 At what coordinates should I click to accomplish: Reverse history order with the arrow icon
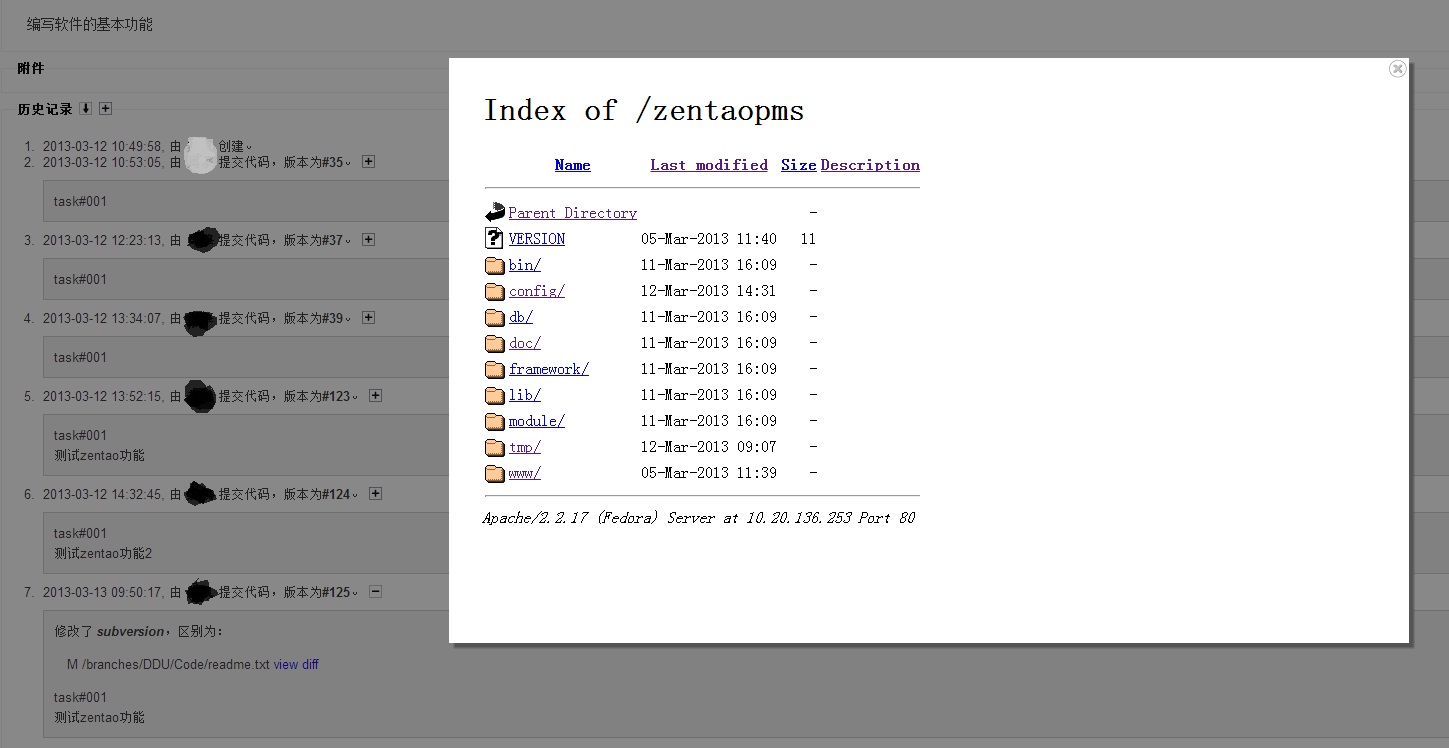pyautogui.click(x=86, y=108)
